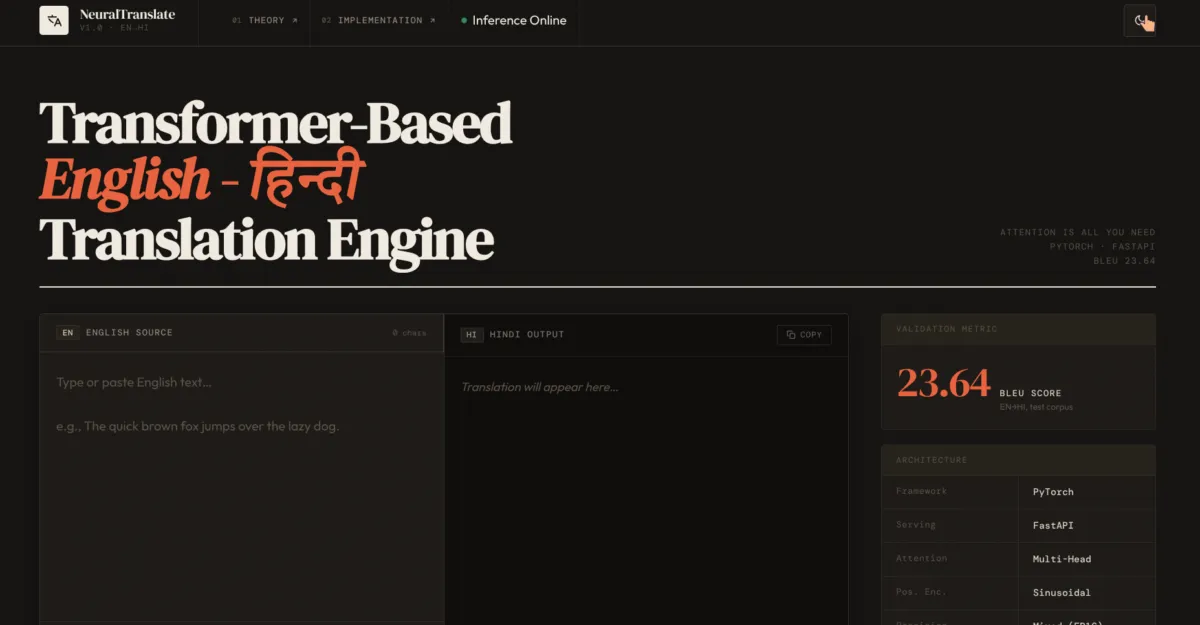Image resolution: width=1200 pixels, height=625 pixels.
Task: Click the Inference Online status indicator
Action: coord(514,20)
